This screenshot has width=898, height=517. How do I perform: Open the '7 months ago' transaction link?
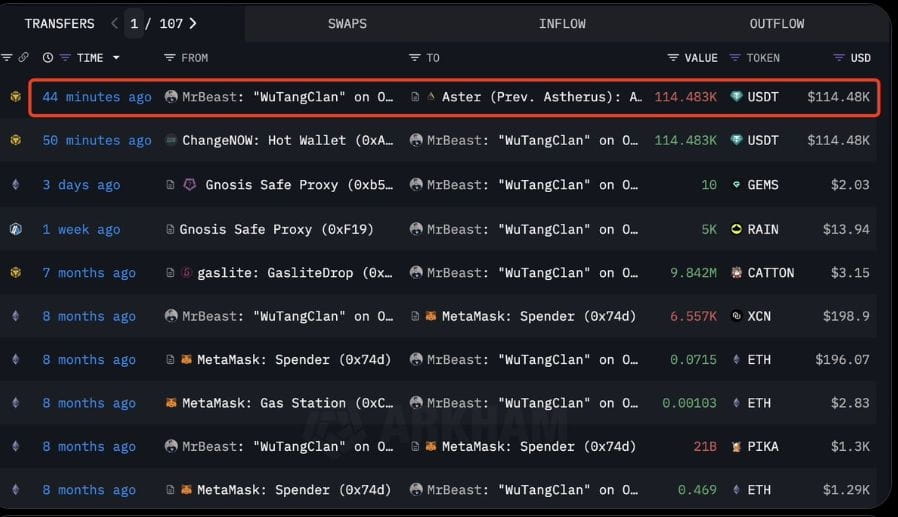[x=89, y=273]
